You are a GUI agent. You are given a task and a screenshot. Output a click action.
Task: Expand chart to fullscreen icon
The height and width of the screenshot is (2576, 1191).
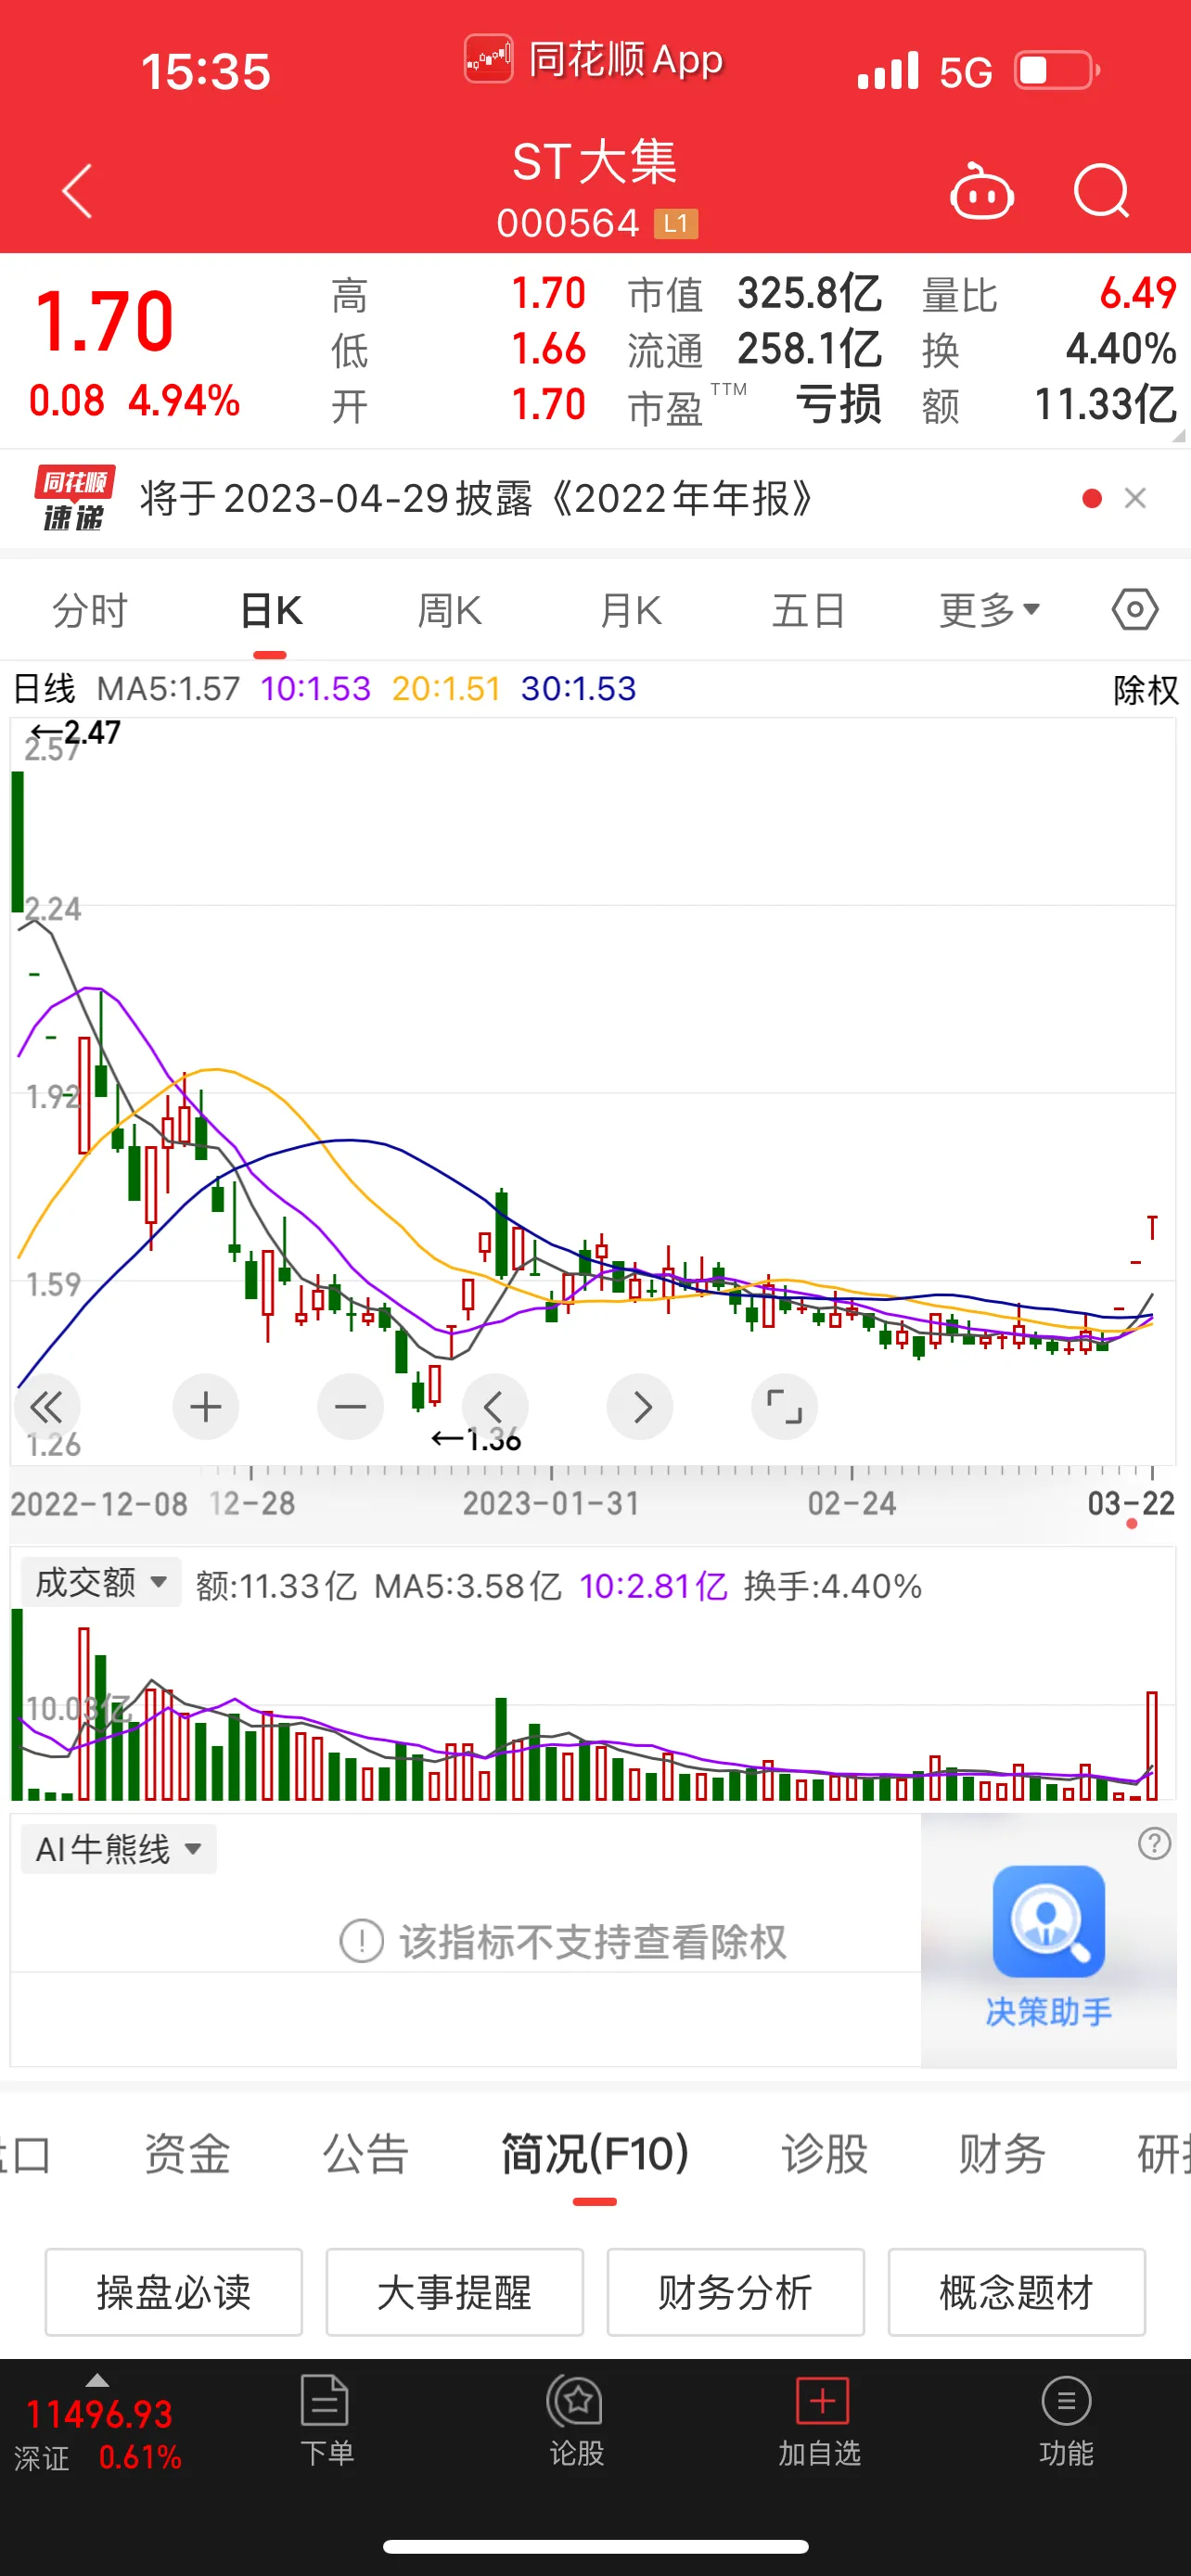(785, 1406)
